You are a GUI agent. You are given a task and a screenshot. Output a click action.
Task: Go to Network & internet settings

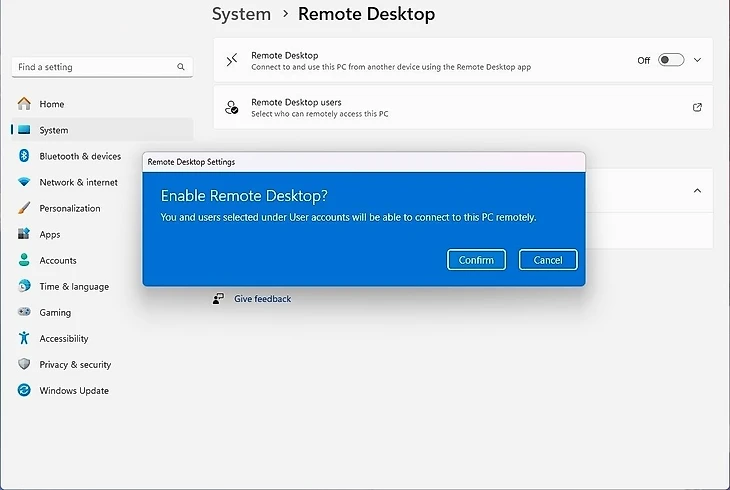coord(102,182)
